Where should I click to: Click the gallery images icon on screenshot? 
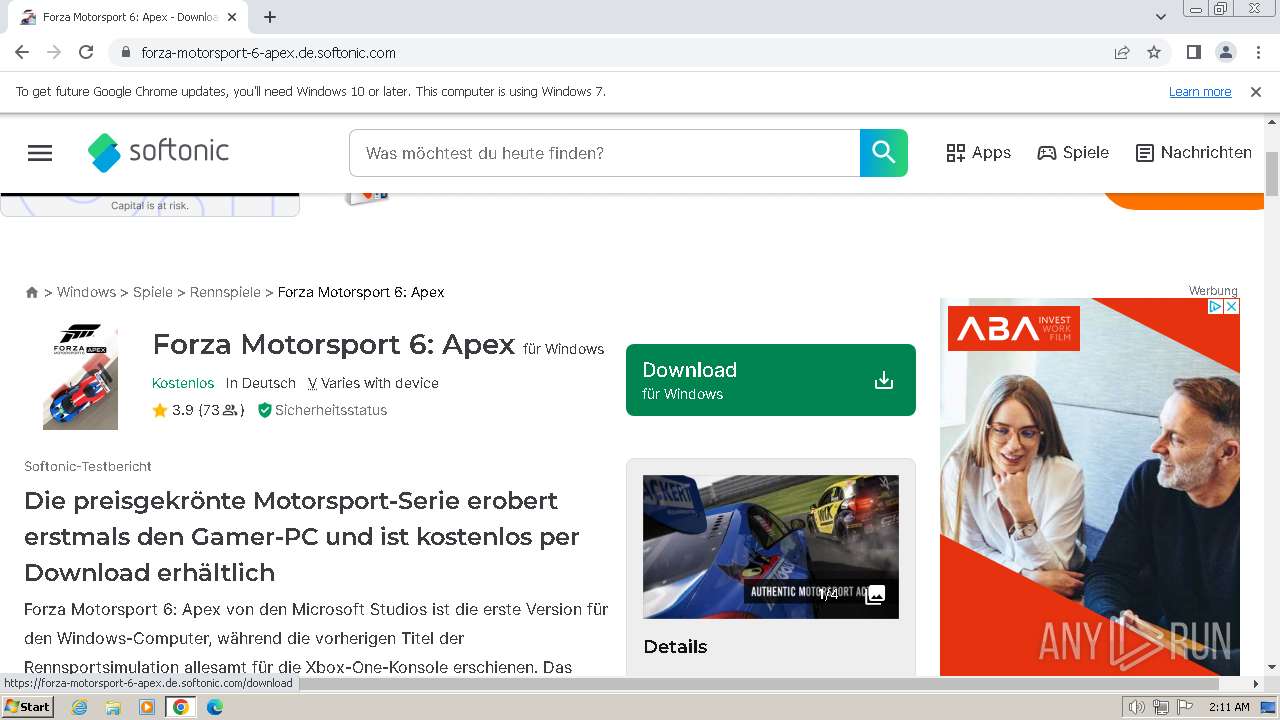point(875,594)
